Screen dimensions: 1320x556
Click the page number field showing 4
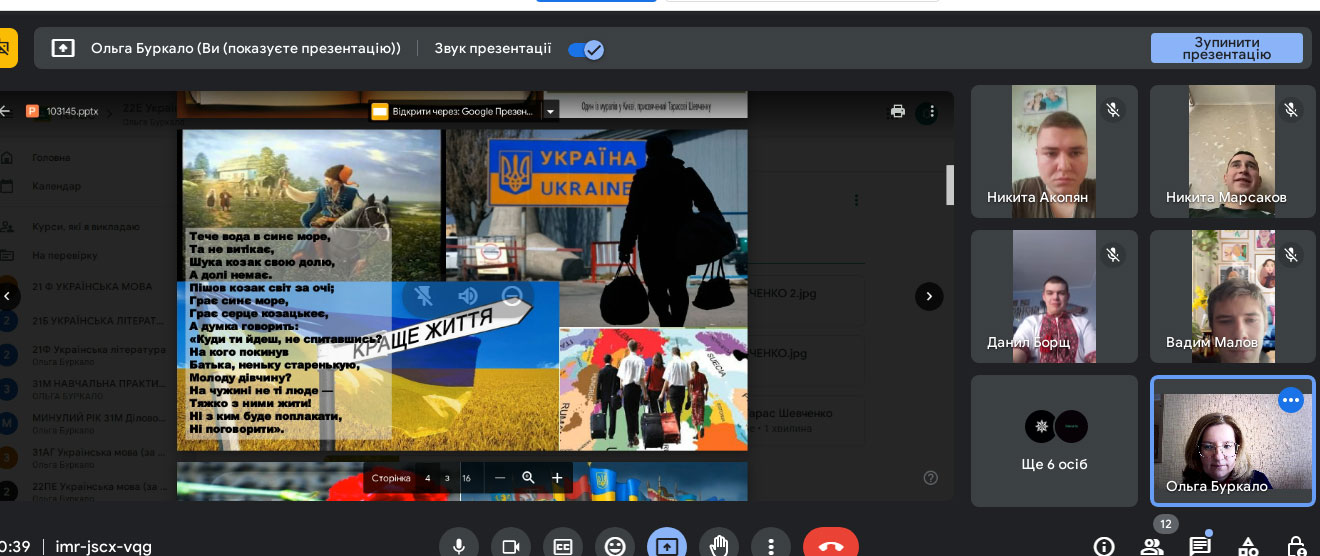[428, 478]
